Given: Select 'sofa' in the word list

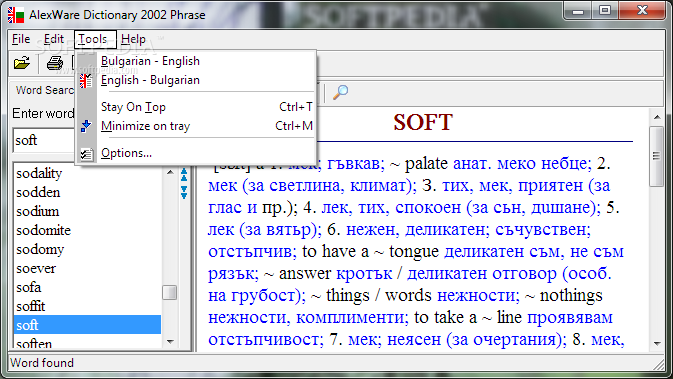Looking at the screenshot, I should click(x=88, y=287).
